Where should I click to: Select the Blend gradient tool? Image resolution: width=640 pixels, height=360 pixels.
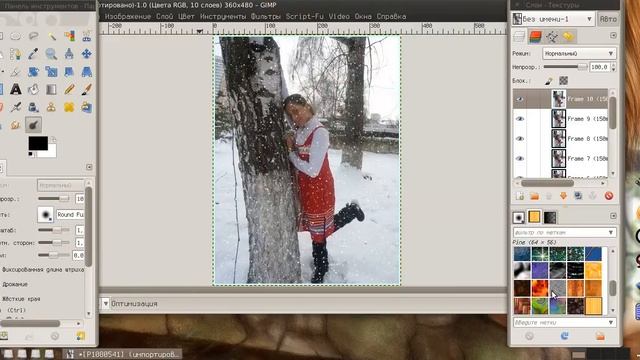click(51, 89)
